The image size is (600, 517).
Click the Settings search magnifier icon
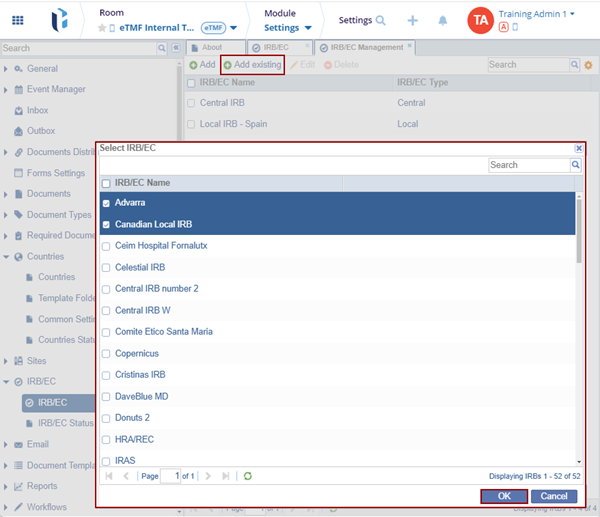coord(381,20)
